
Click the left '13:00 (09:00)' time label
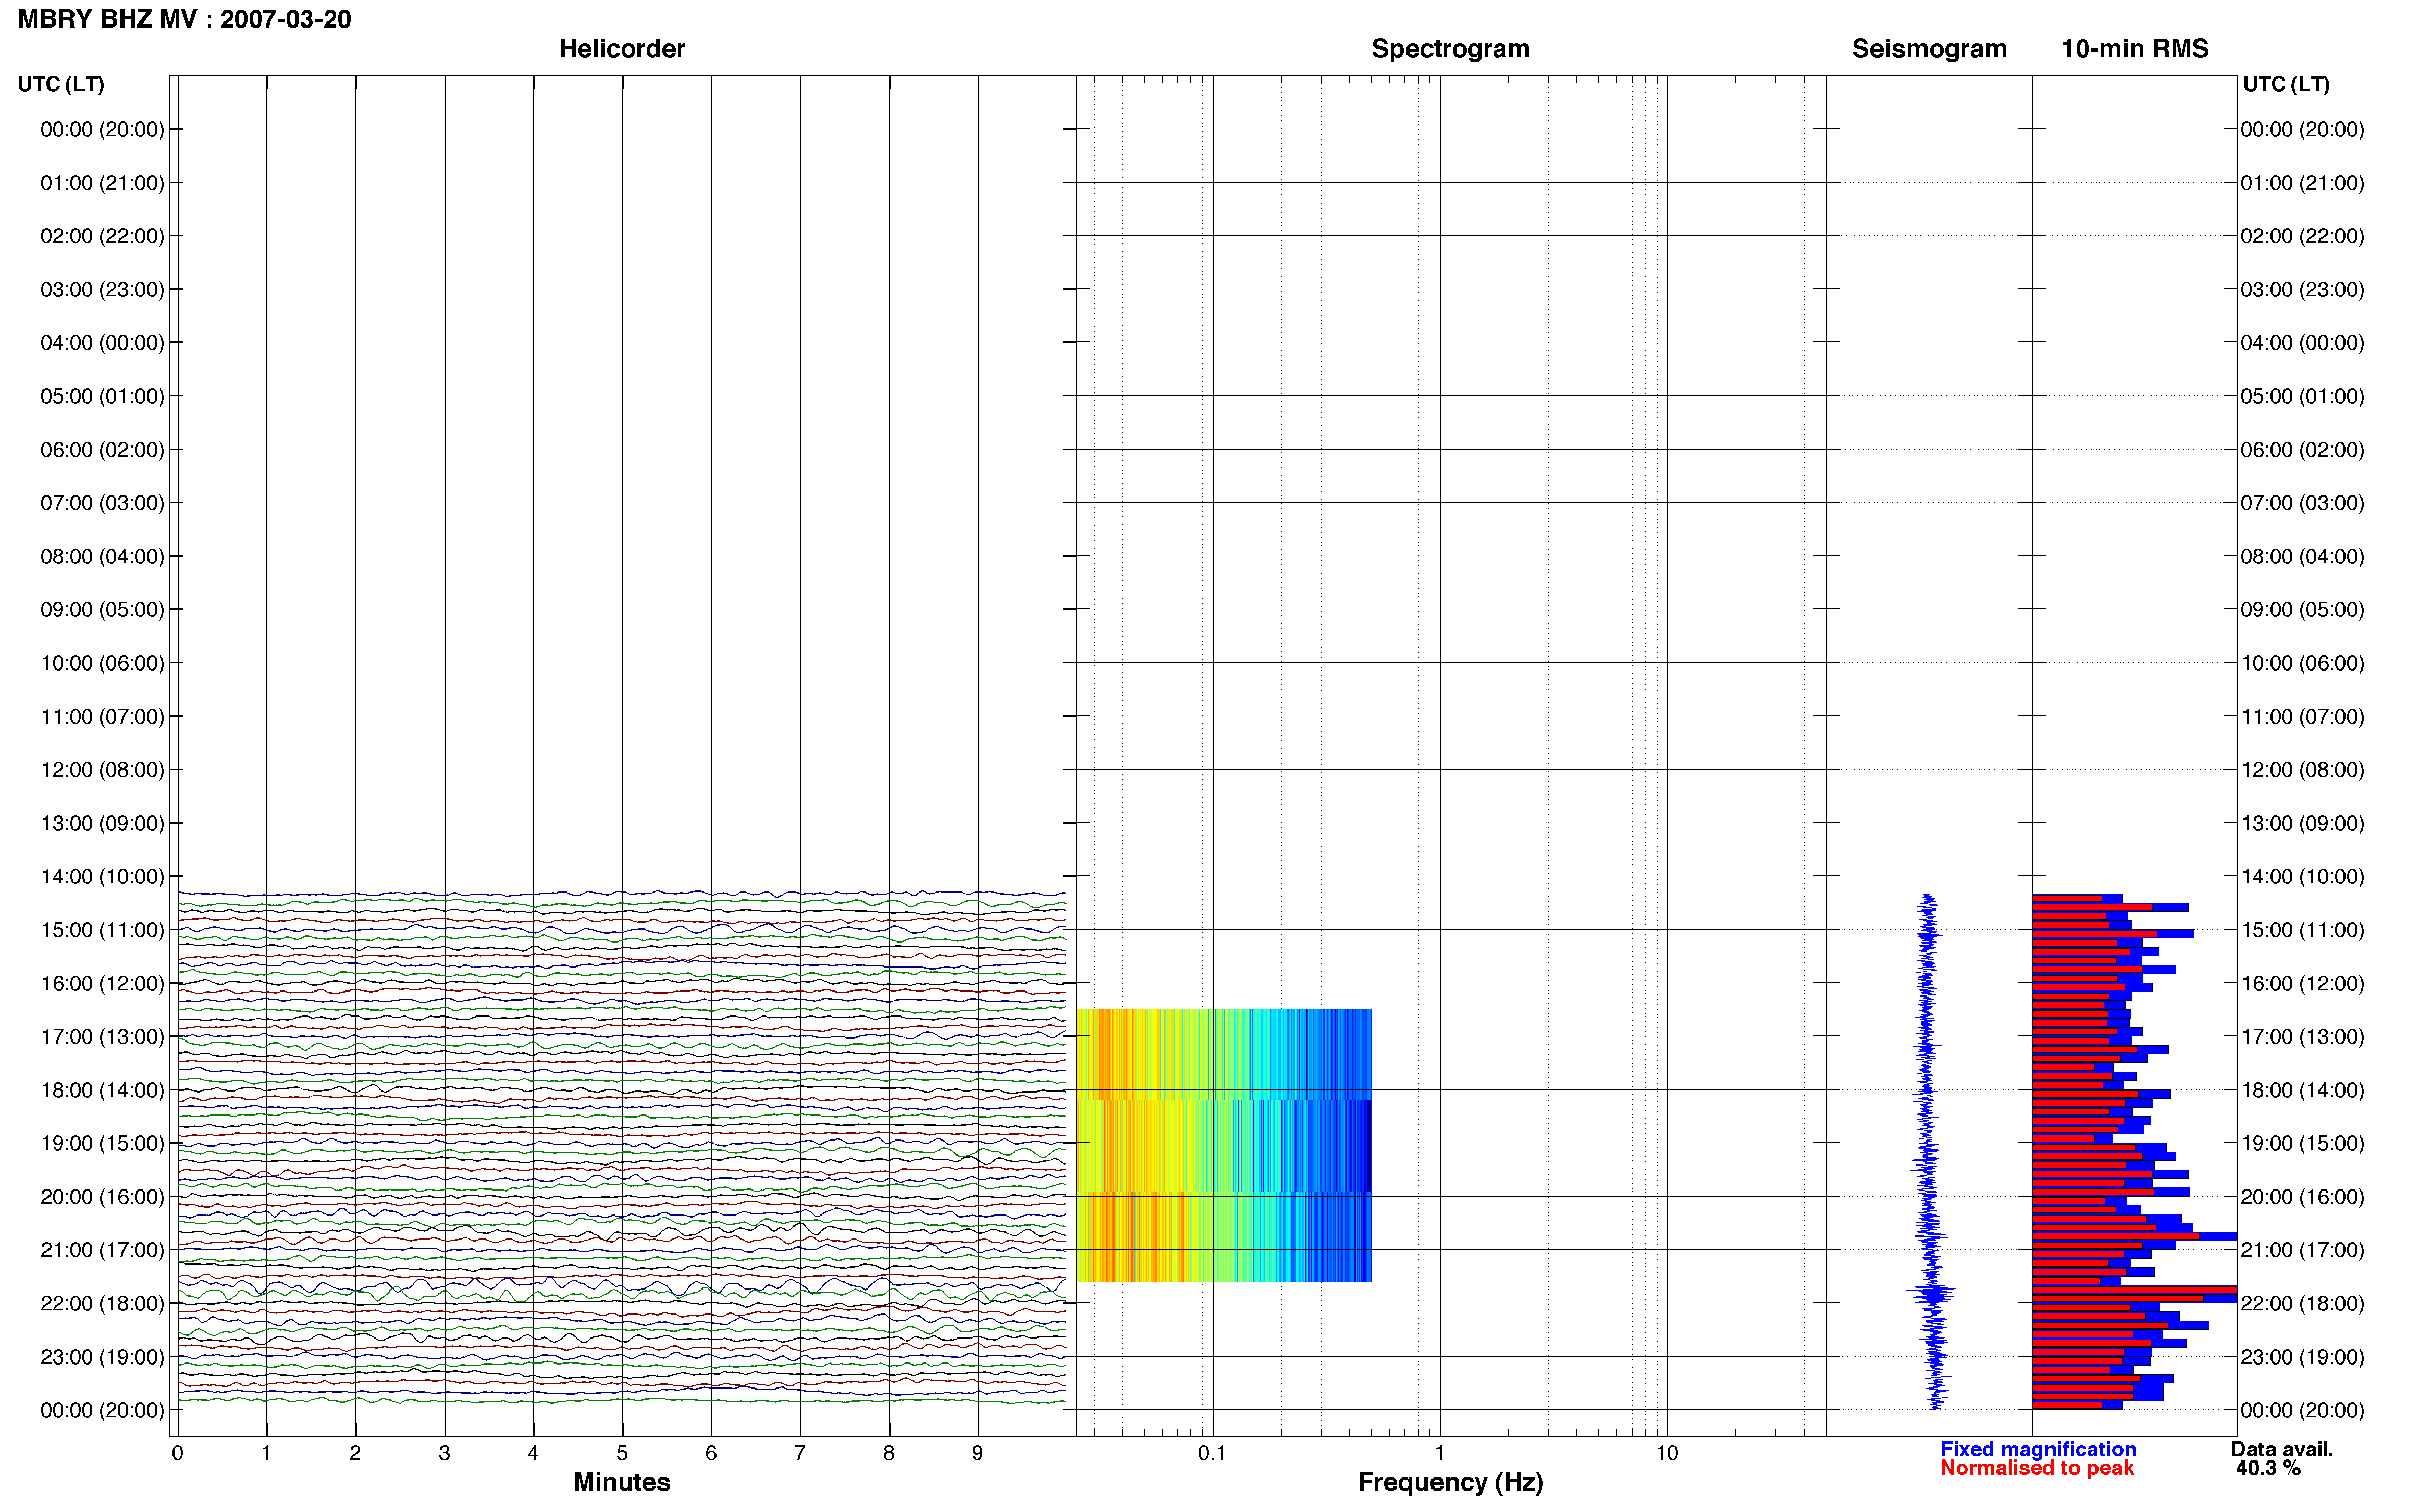click(103, 823)
